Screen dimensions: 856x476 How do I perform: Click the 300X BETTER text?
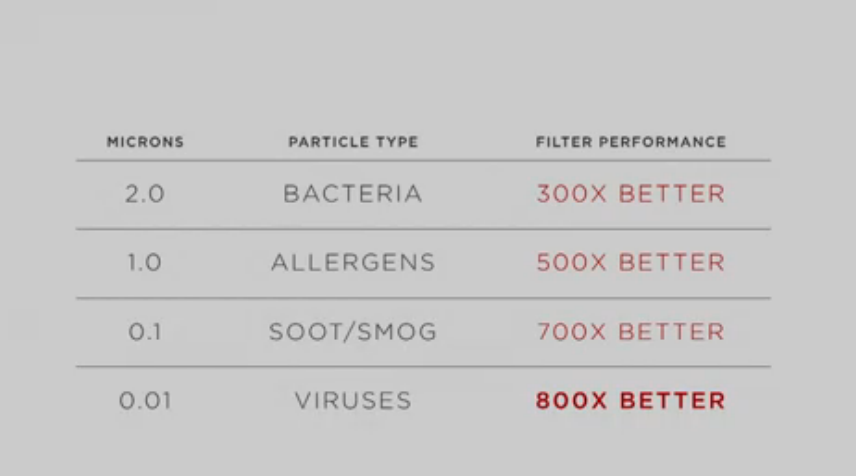point(631,194)
